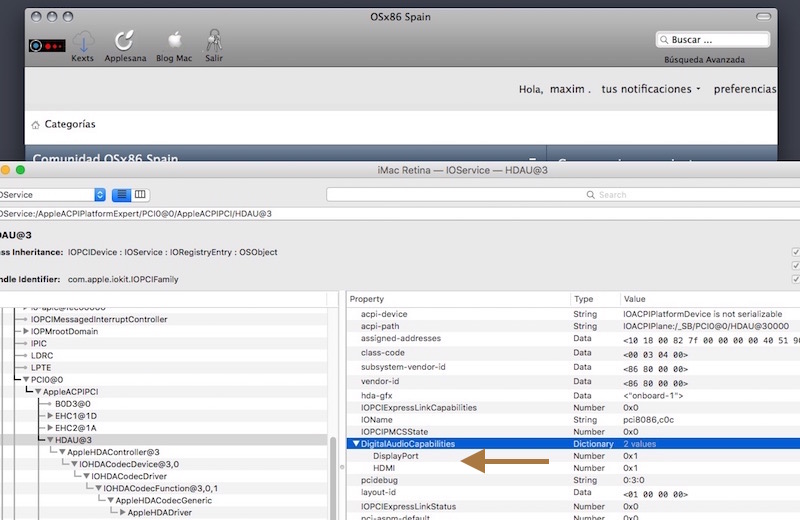Click the Categorías home icon
800x520 pixels.
pos(35,125)
